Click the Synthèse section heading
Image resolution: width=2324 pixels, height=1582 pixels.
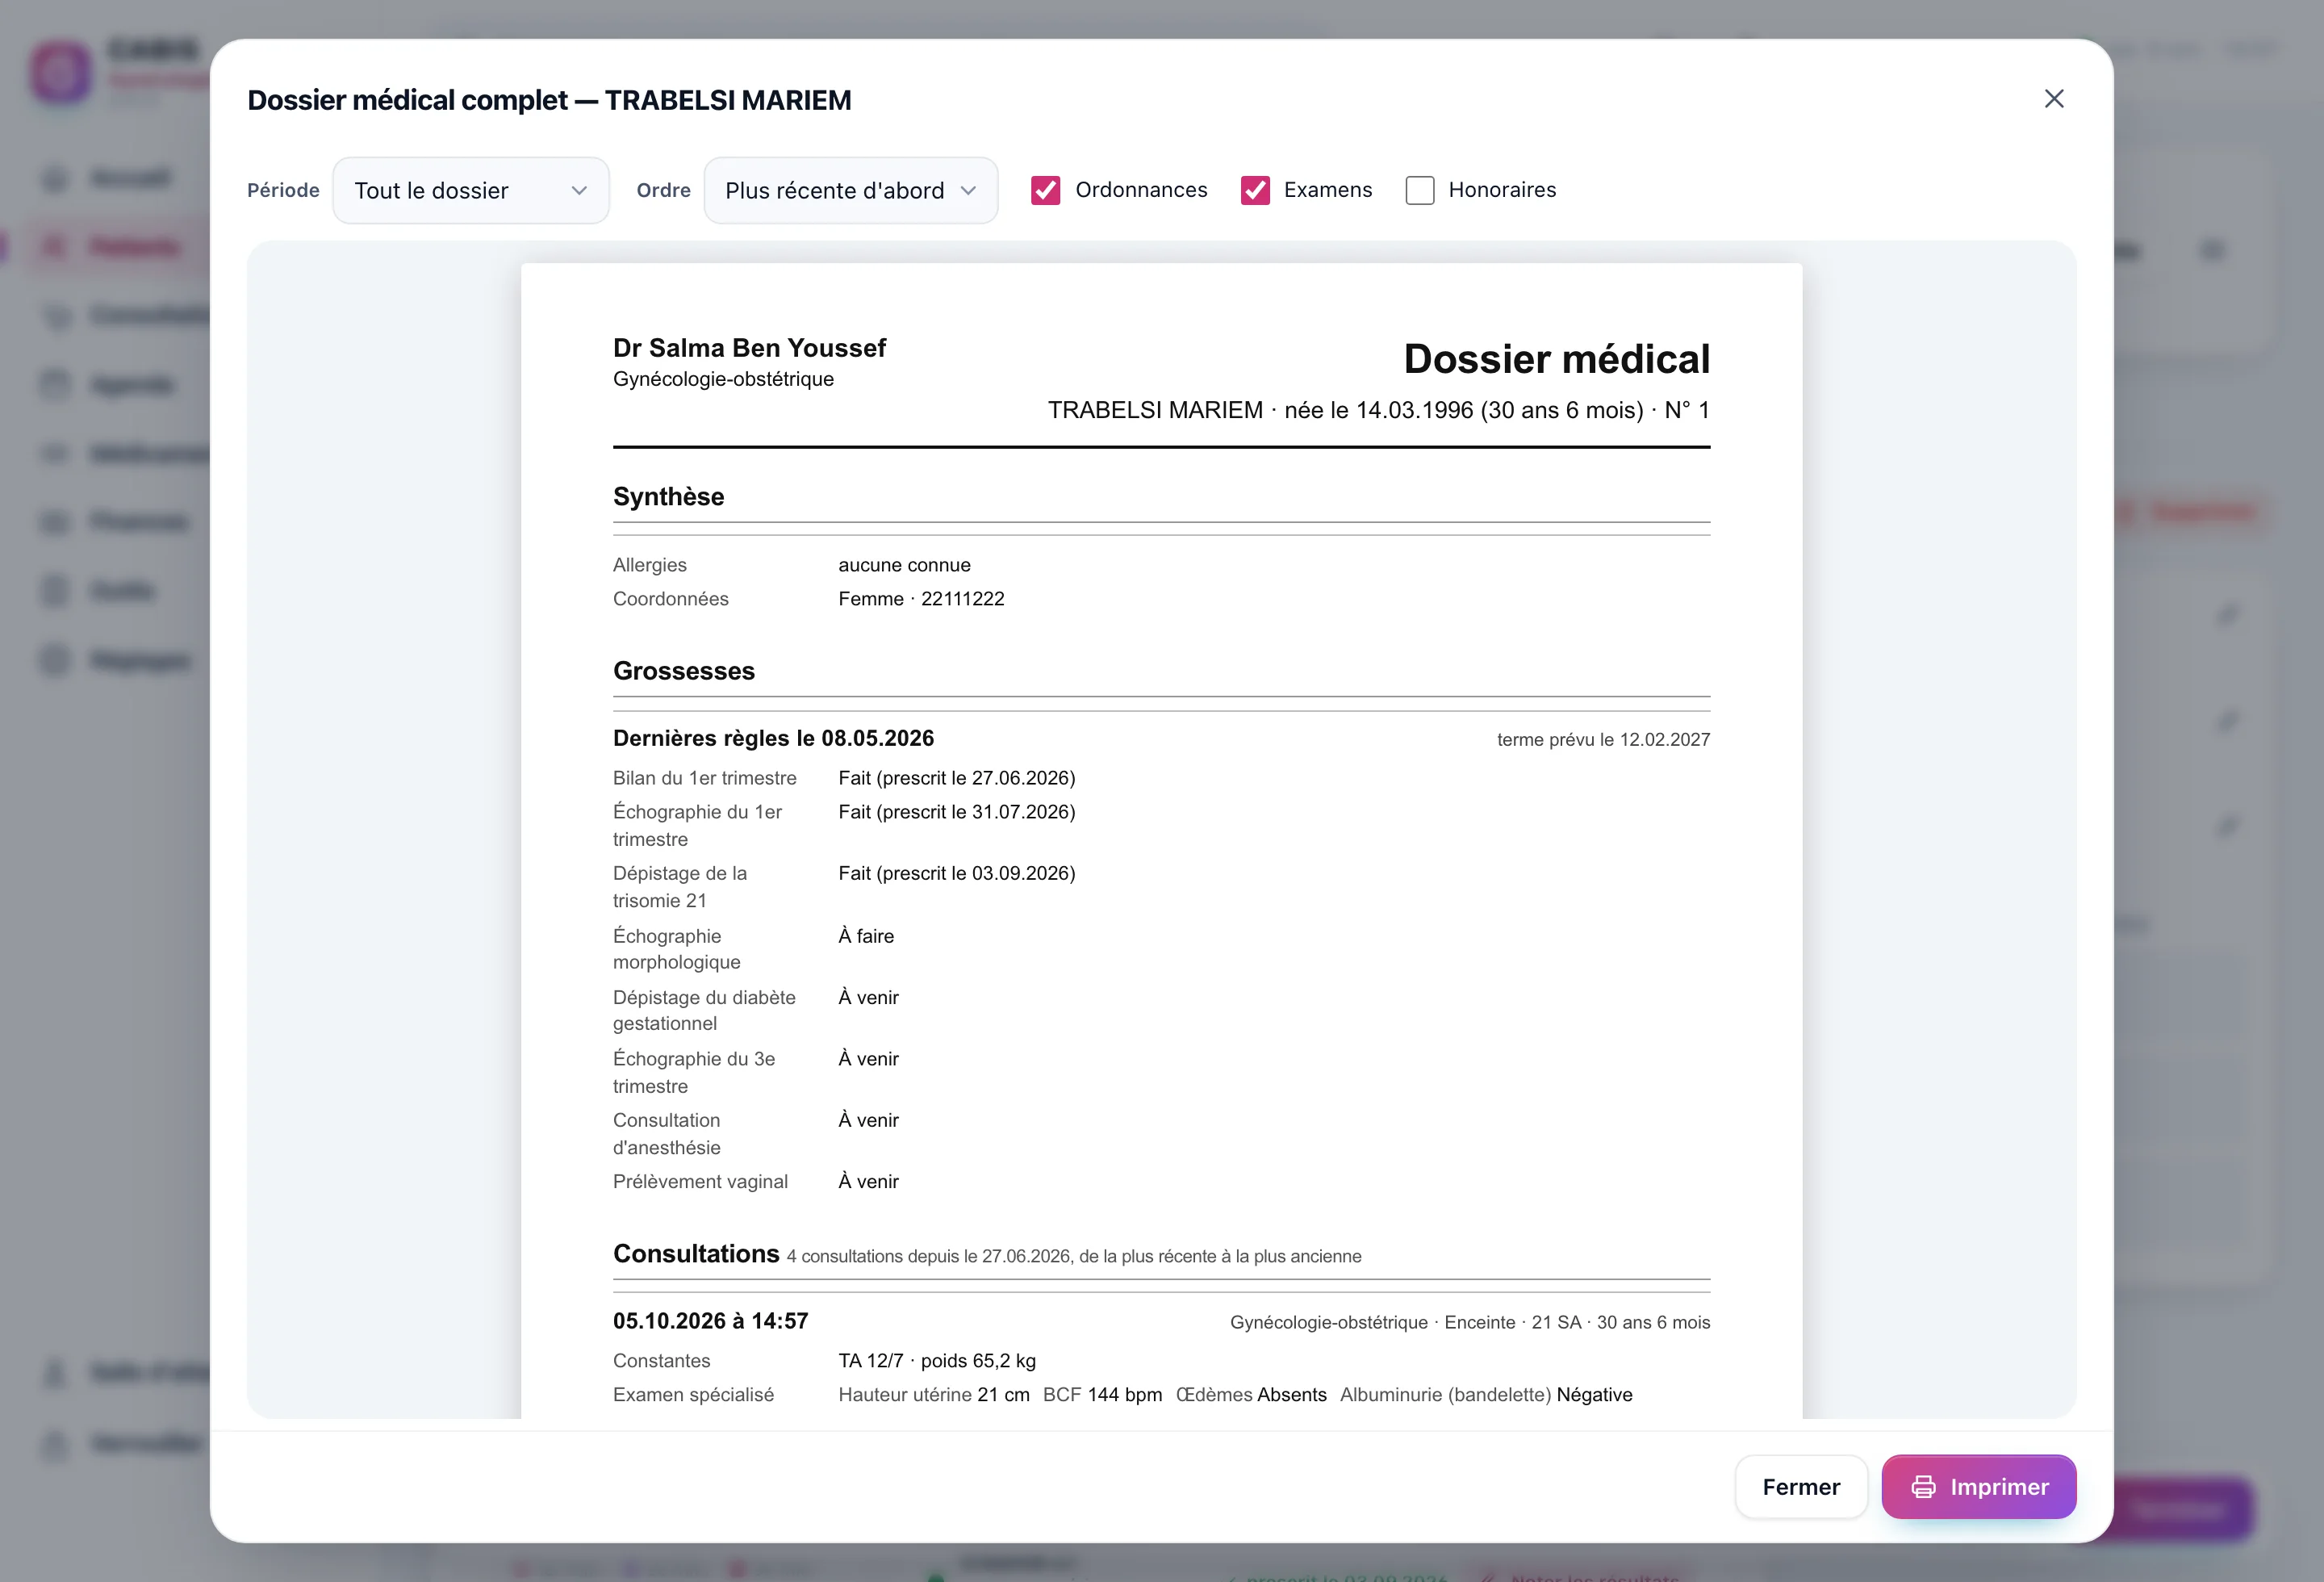point(668,496)
